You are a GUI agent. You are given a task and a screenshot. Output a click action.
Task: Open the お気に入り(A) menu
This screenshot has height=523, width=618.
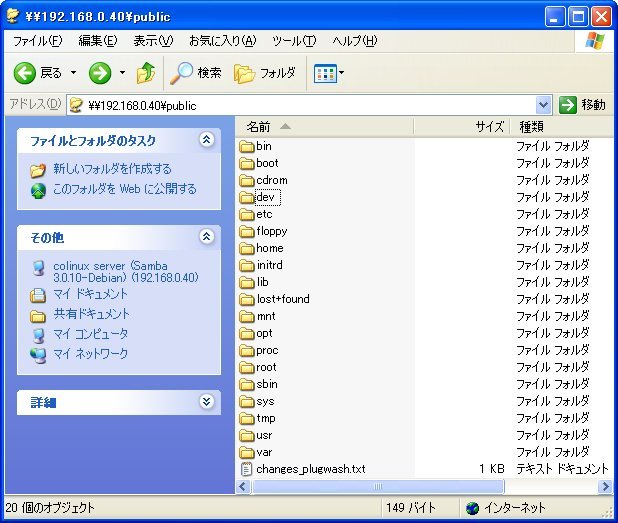(223, 41)
